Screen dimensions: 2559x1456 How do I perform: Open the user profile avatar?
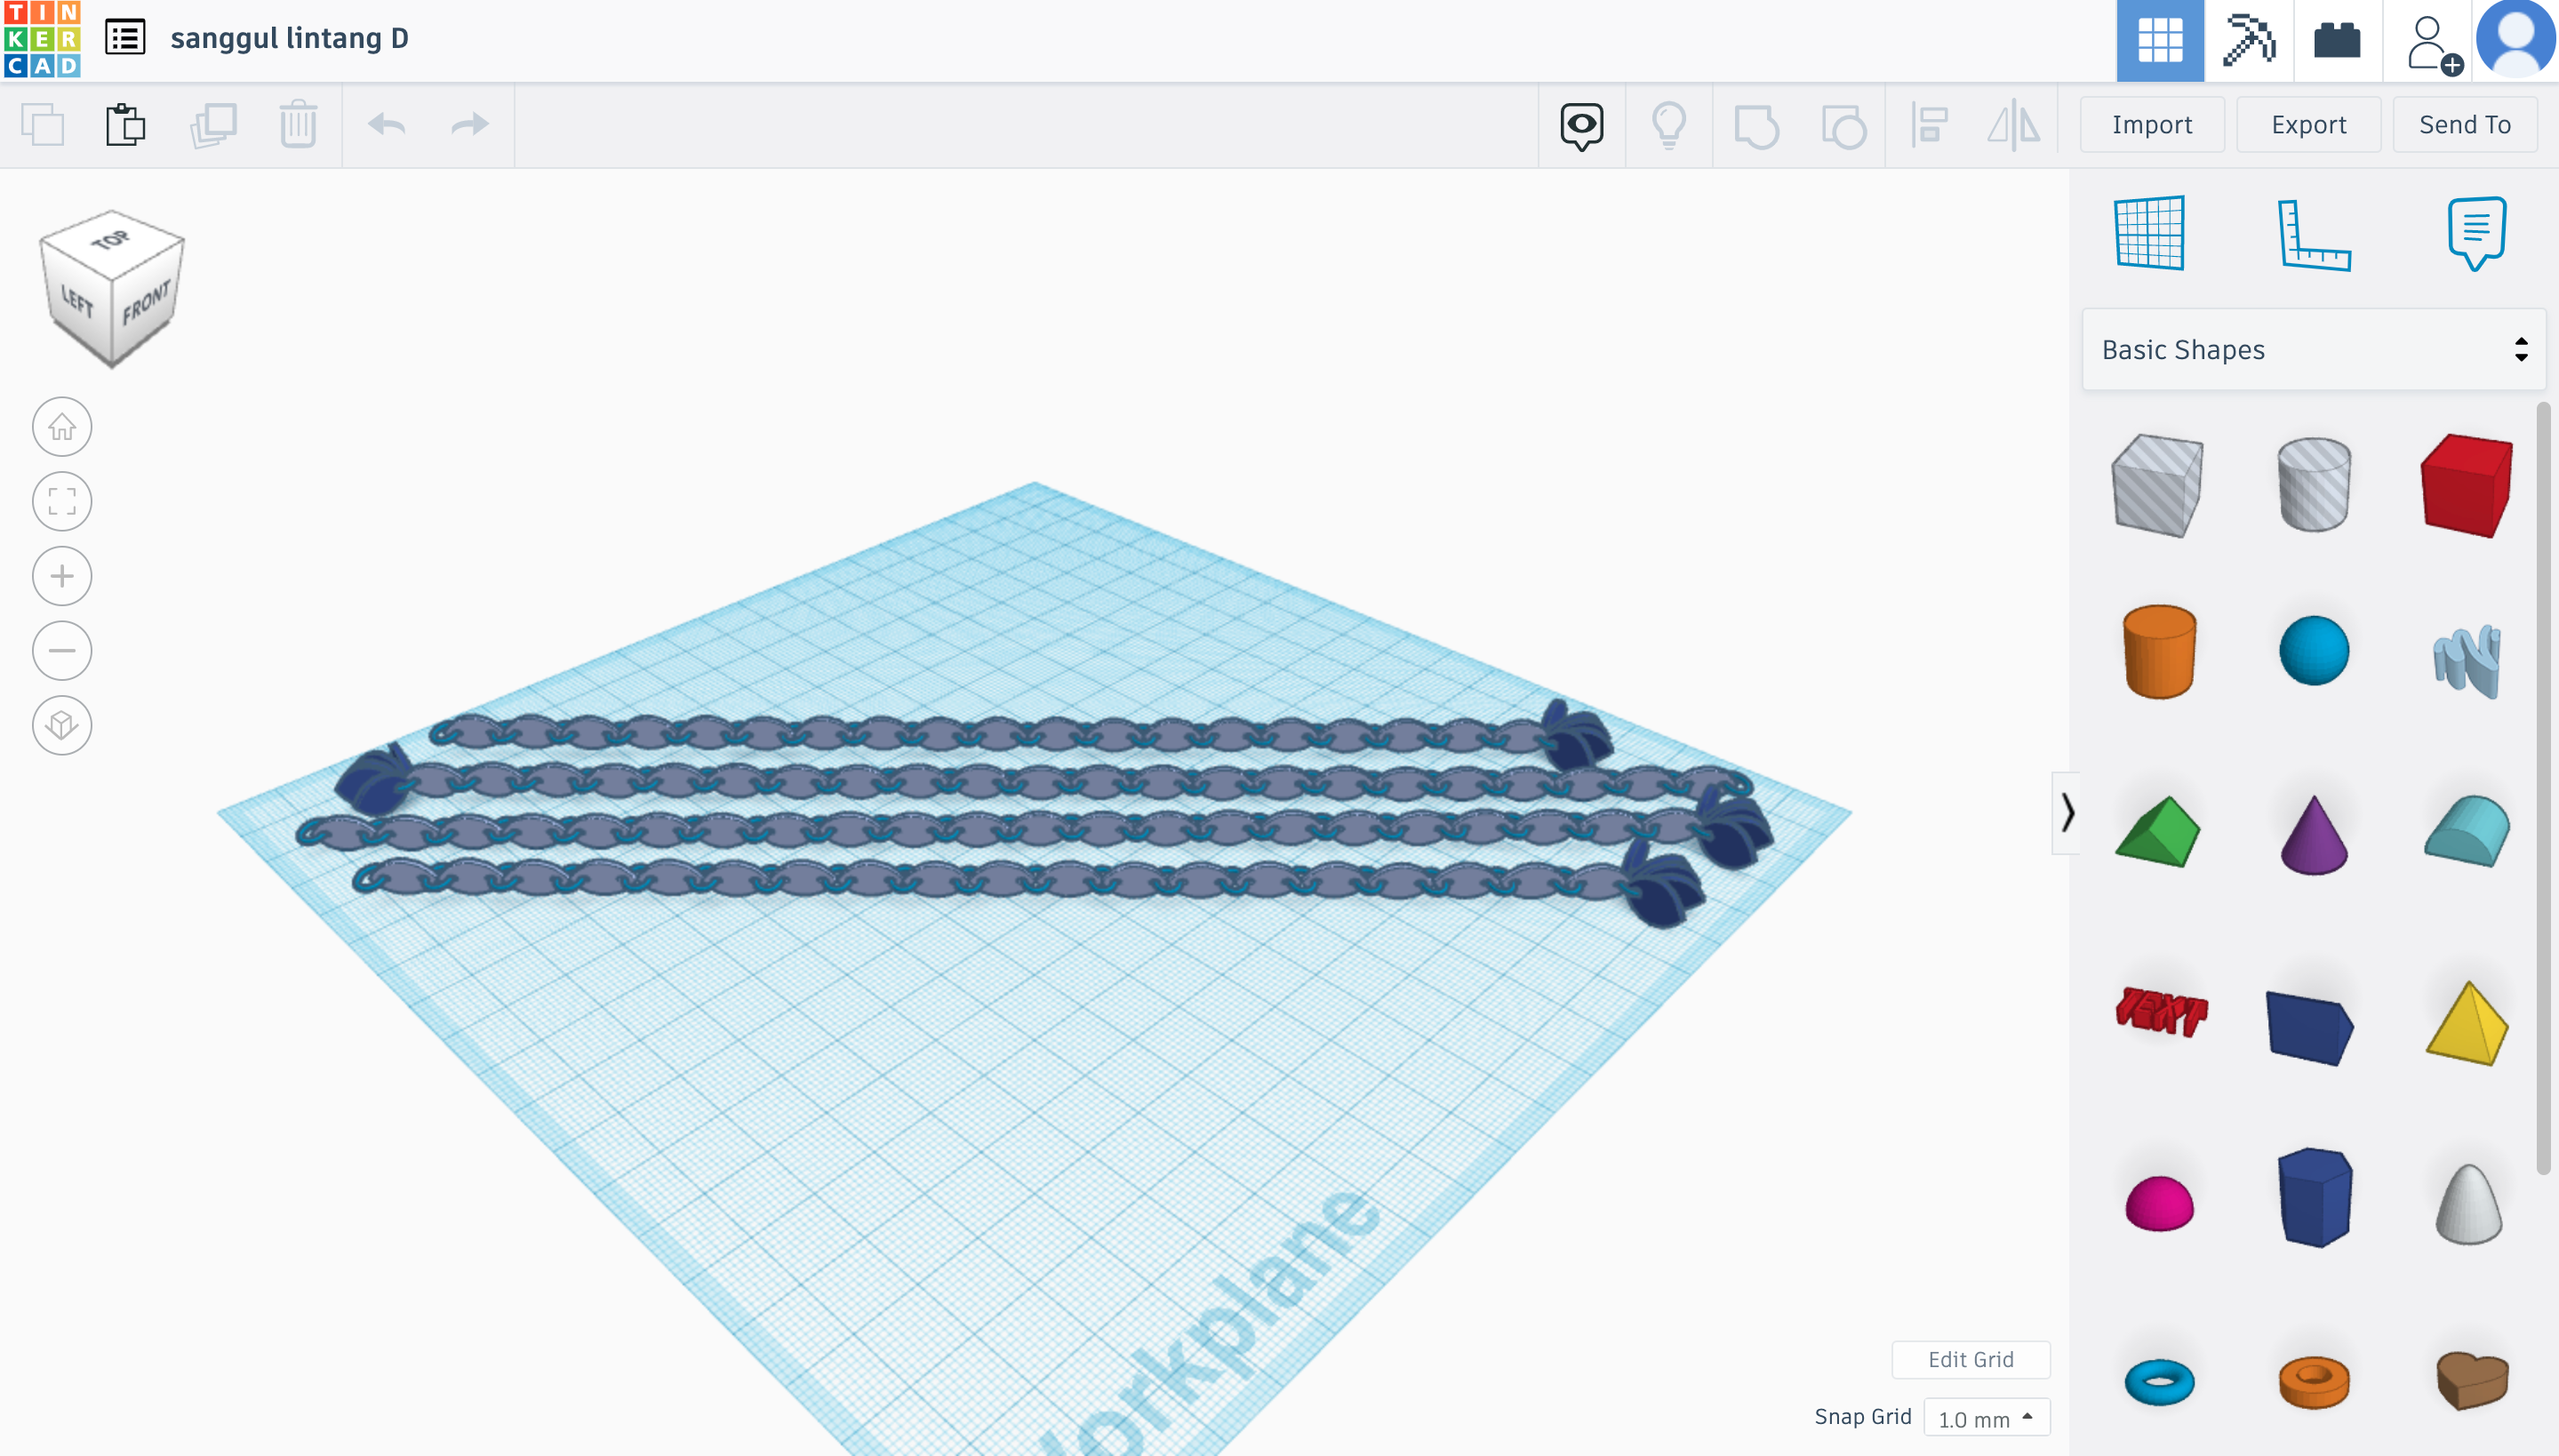pos(2516,40)
